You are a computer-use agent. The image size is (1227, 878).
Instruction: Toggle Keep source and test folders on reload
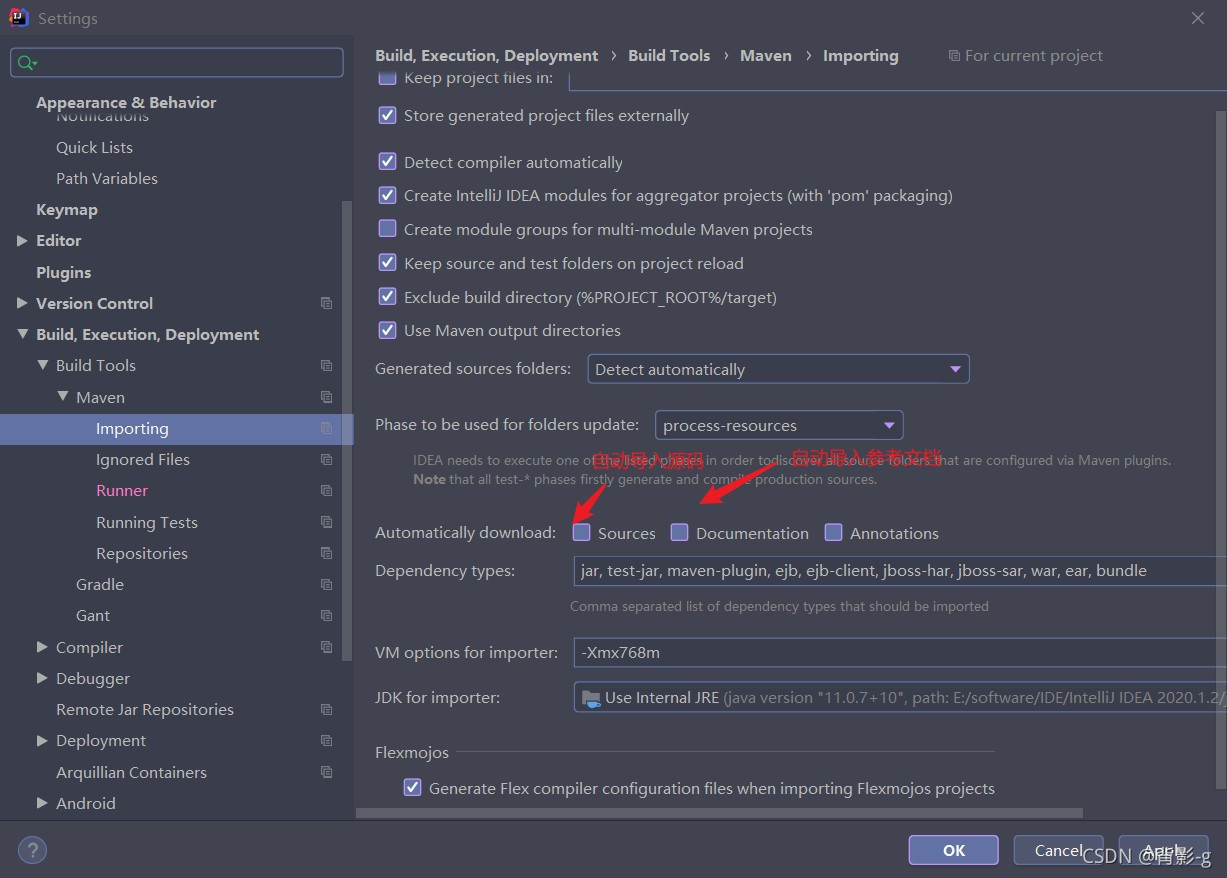pos(387,263)
